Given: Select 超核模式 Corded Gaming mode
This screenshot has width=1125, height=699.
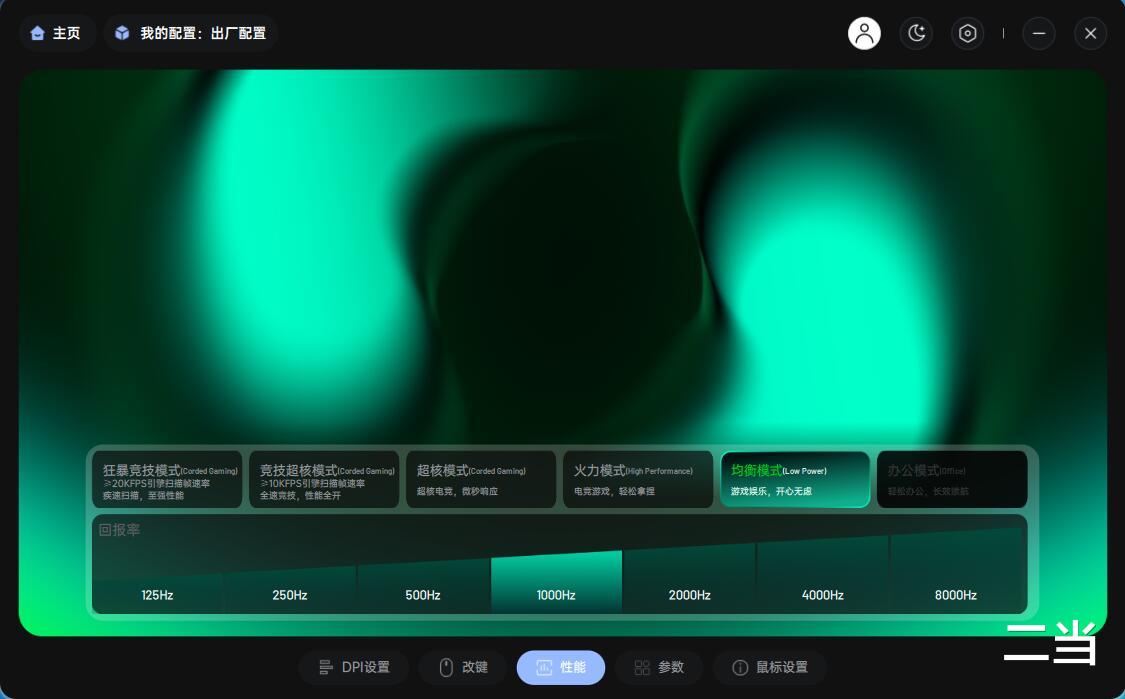Looking at the screenshot, I should click(481, 479).
